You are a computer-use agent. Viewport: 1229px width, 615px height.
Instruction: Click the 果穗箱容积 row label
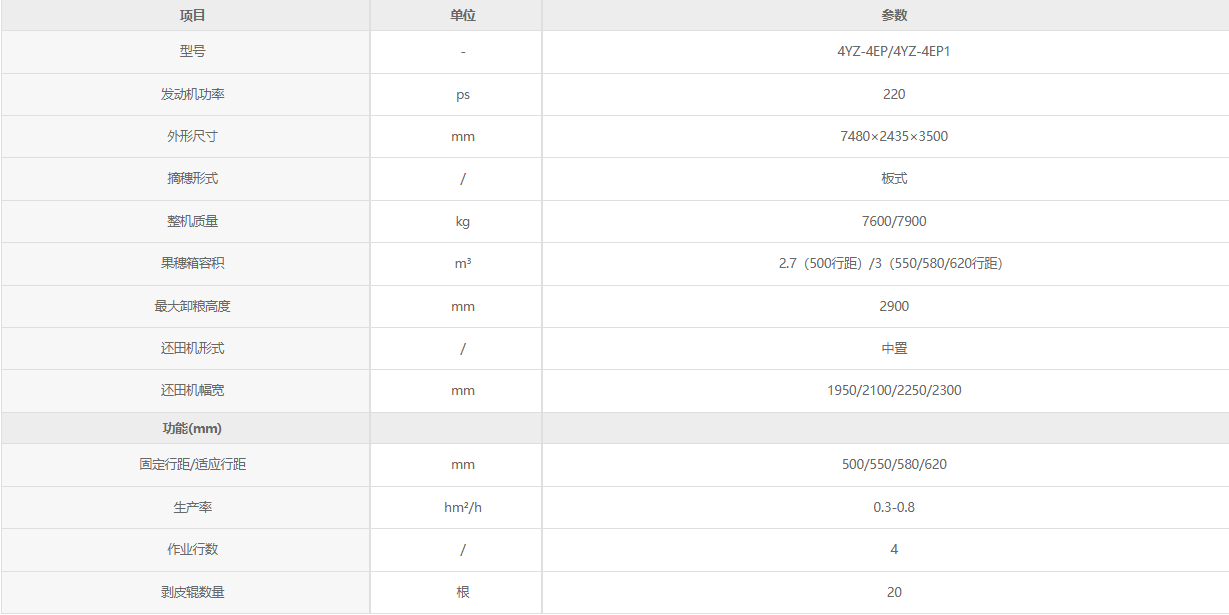click(186, 263)
